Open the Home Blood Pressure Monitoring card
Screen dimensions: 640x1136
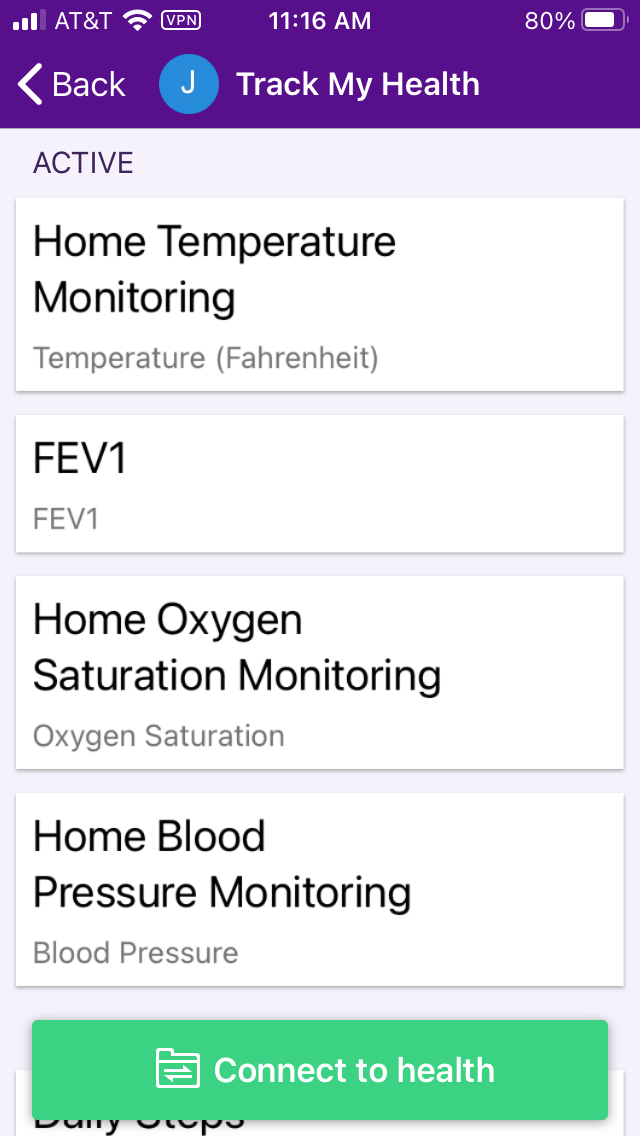pos(320,889)
